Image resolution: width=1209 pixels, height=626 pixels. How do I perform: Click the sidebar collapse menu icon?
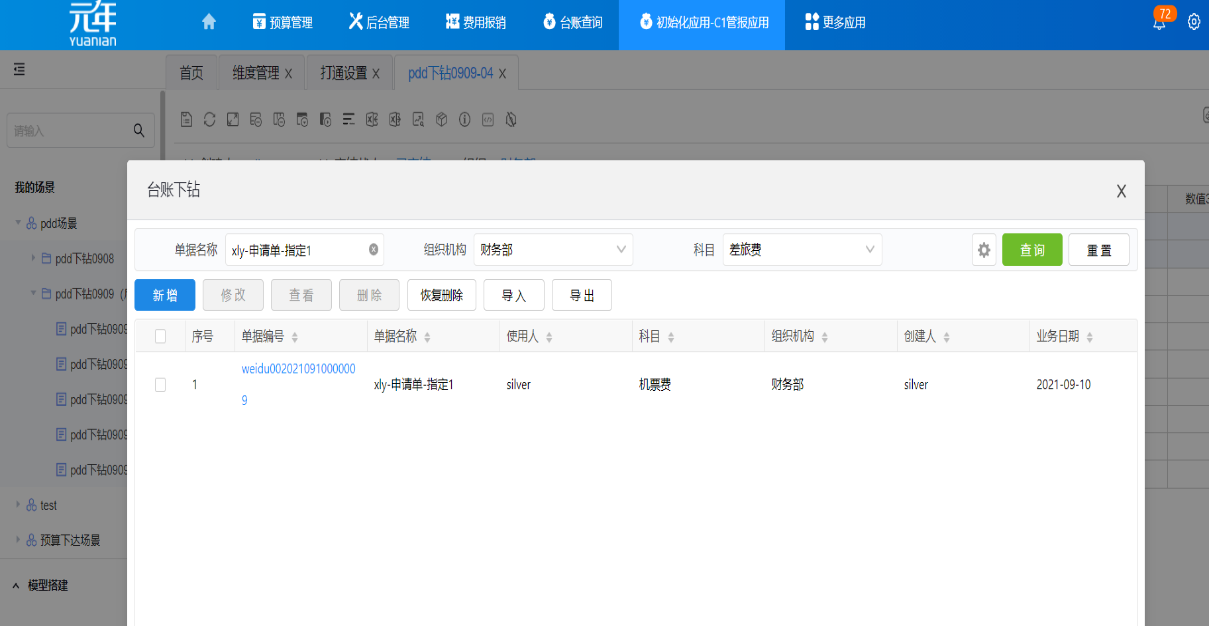point(19,70)
